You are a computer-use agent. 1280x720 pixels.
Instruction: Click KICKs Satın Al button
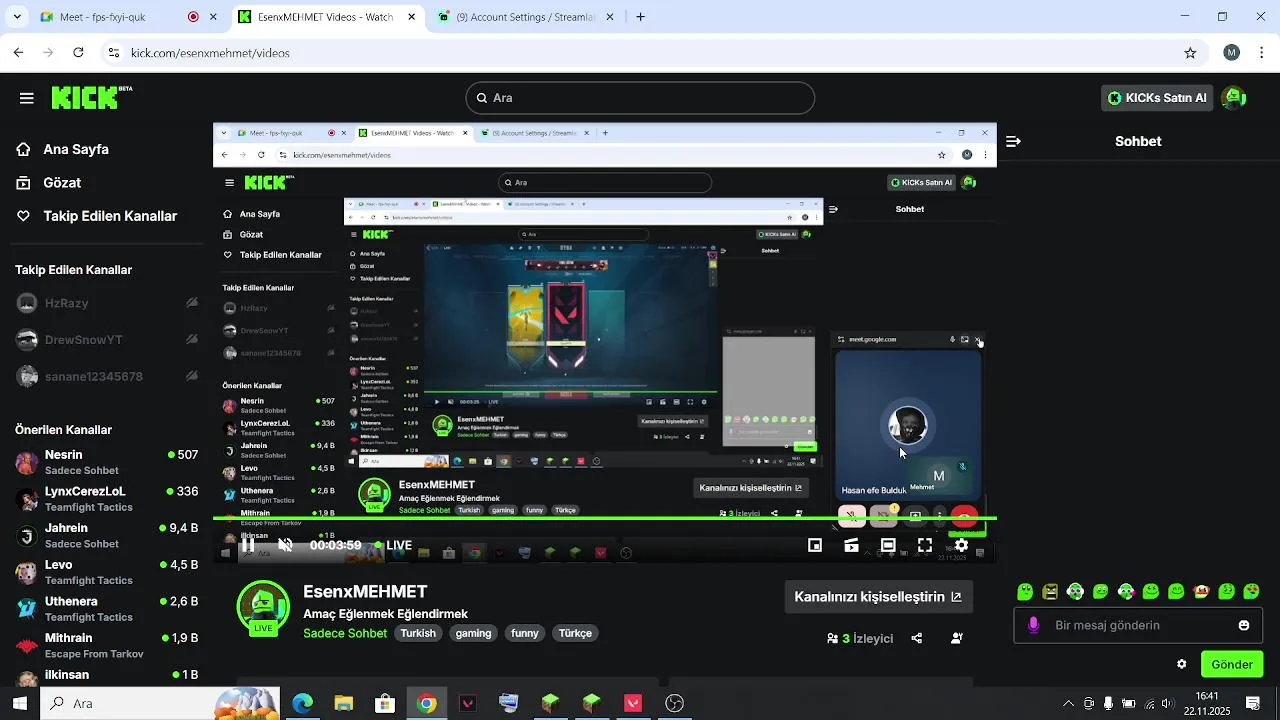(x=1159, y=98)
